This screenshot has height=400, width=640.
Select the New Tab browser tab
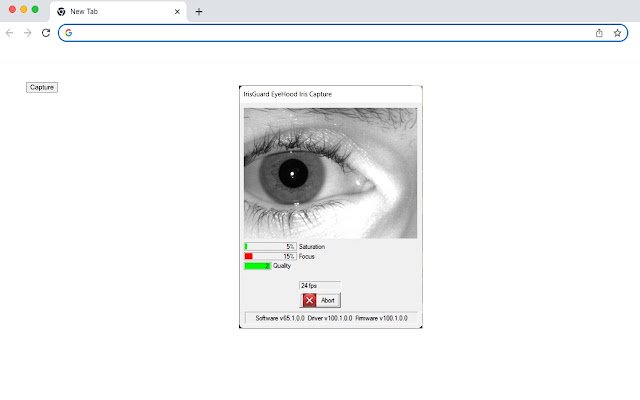[118, 11]
